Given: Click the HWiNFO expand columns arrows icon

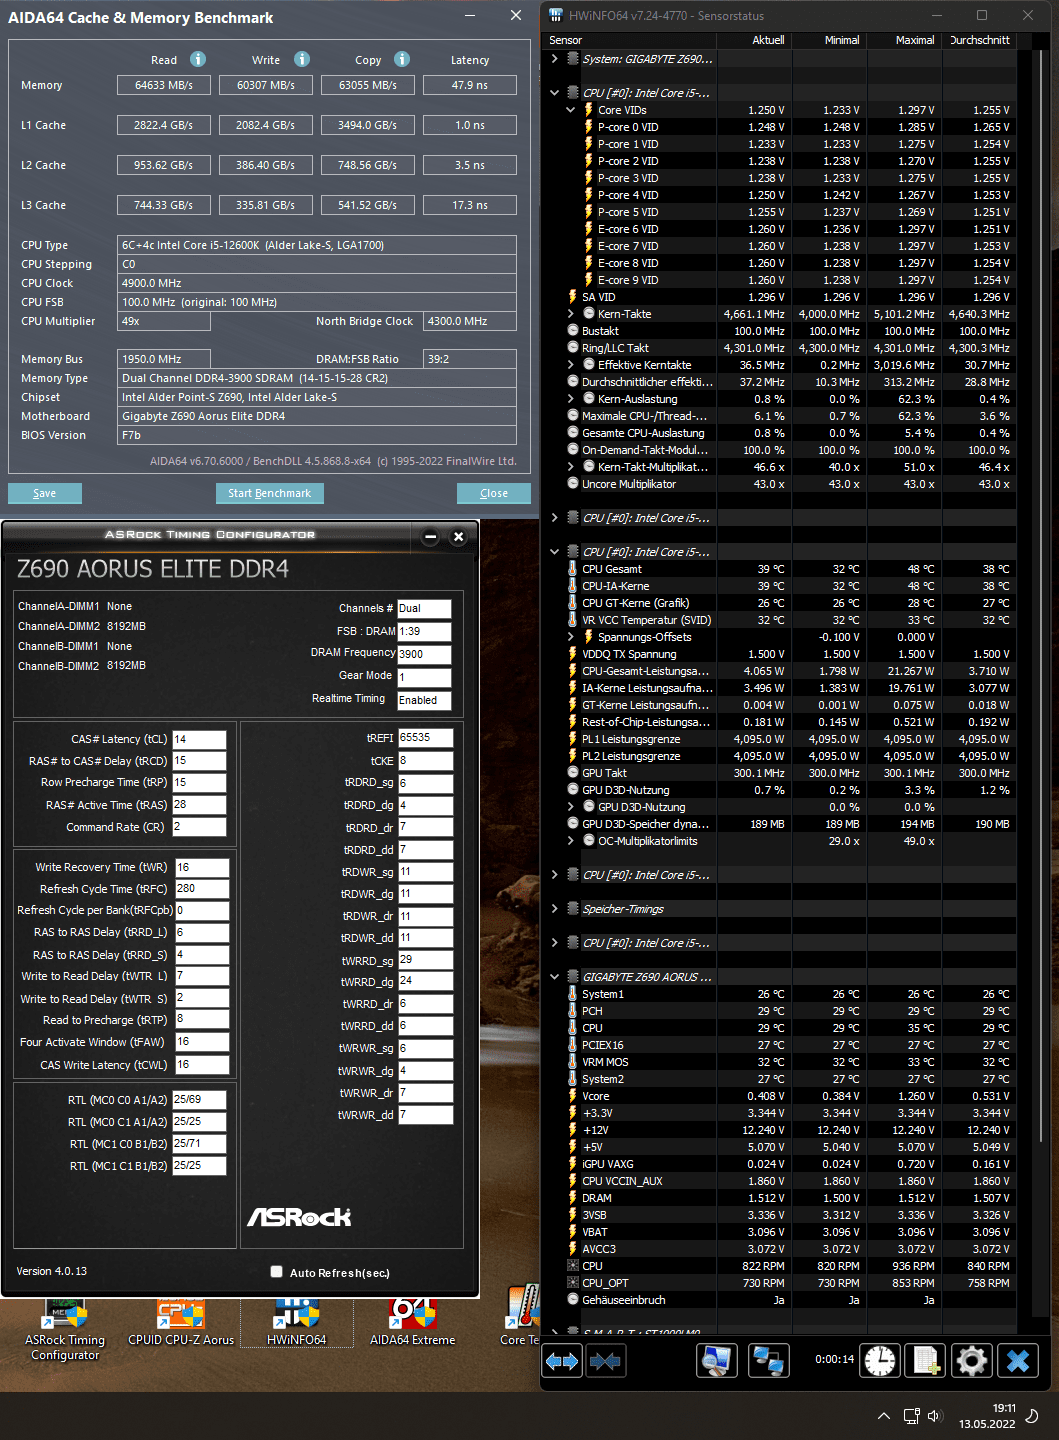Looking at the screenshot, I should tap(562, 1361).
